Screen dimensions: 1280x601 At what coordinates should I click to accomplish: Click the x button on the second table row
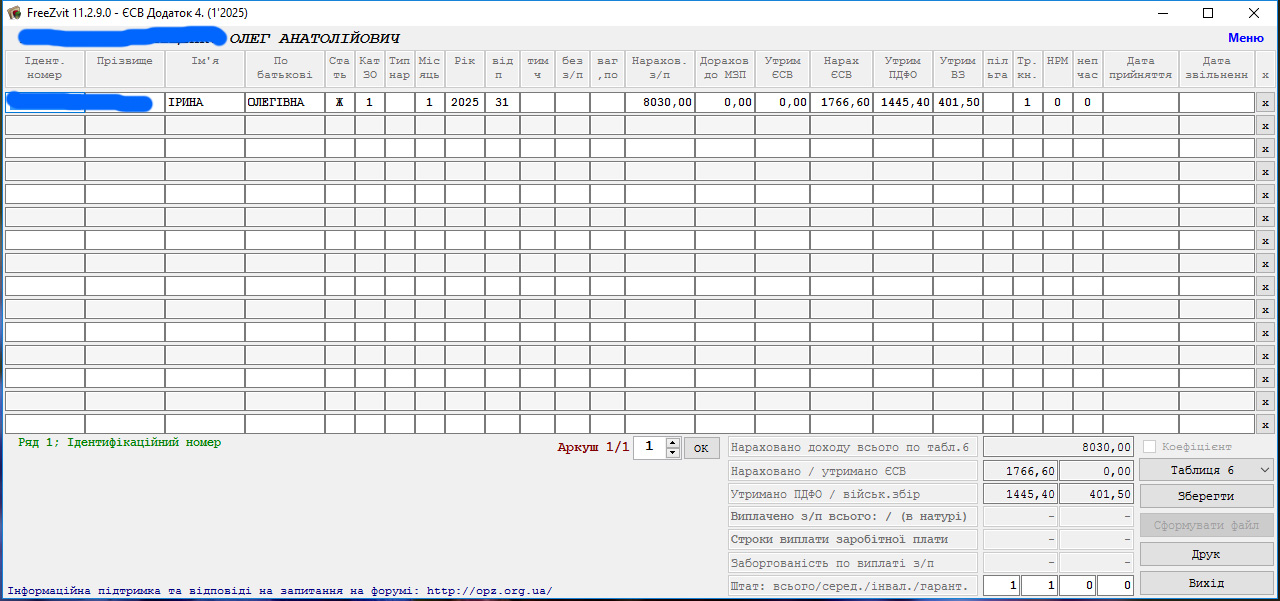(x=1265, y=126)
